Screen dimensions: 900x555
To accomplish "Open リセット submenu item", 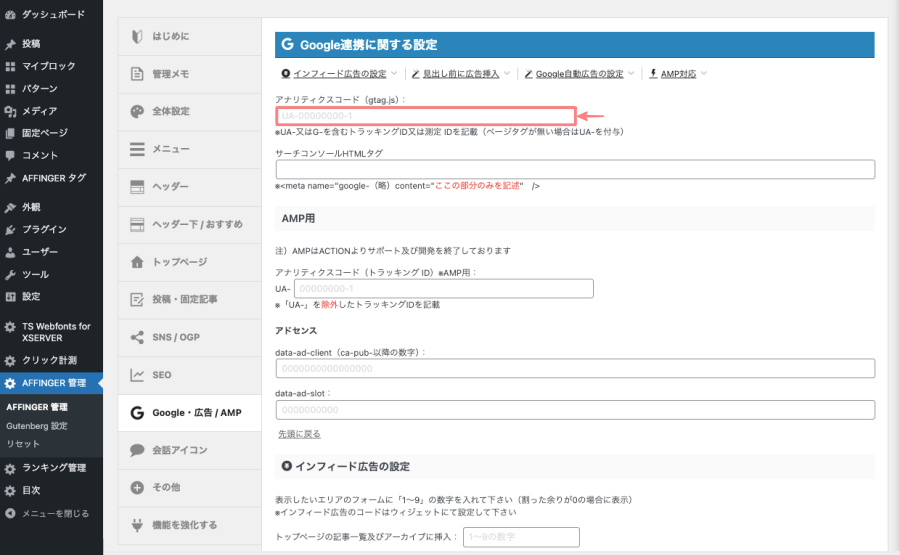I will [23, 444].
